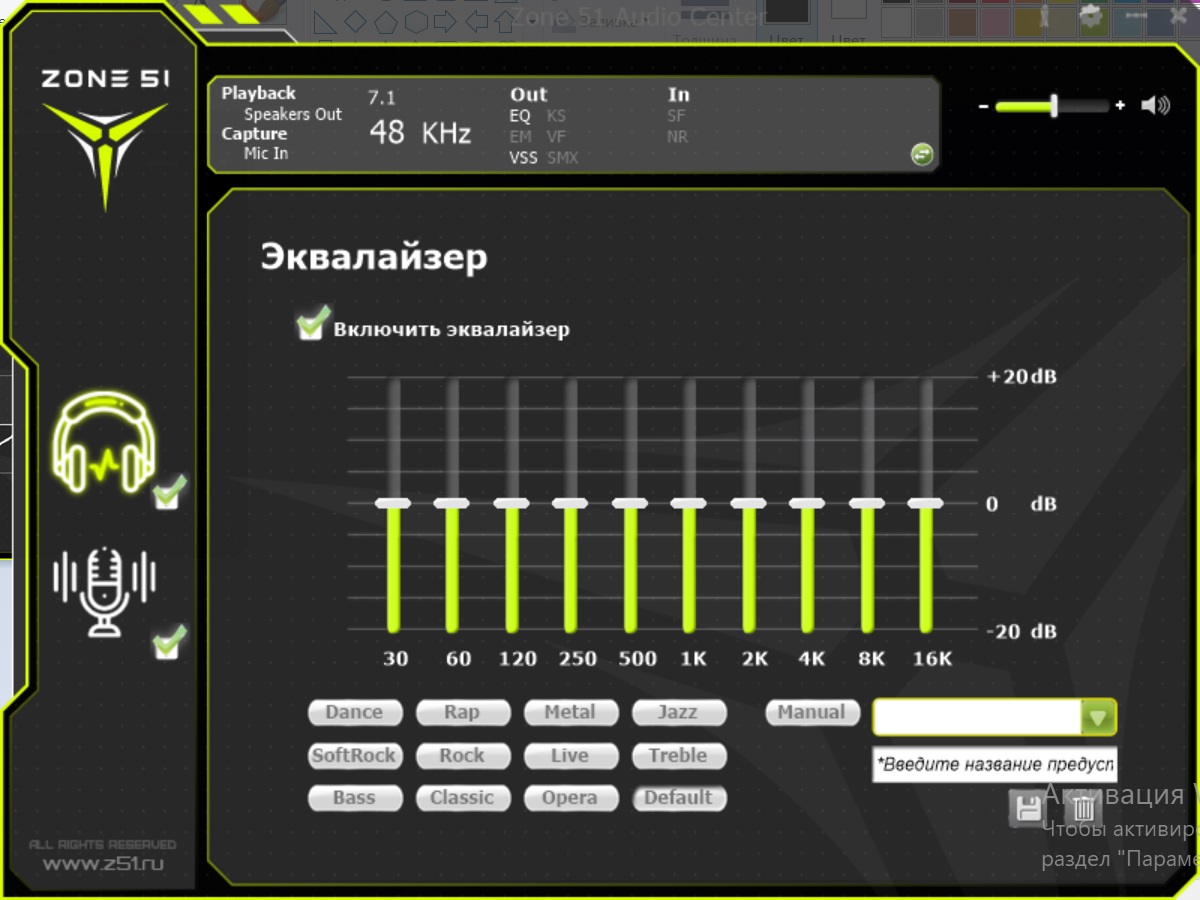1200x900 pixels.
Task: Click the 500 Hz band slider handle
Action: click(x=631, y=503)
